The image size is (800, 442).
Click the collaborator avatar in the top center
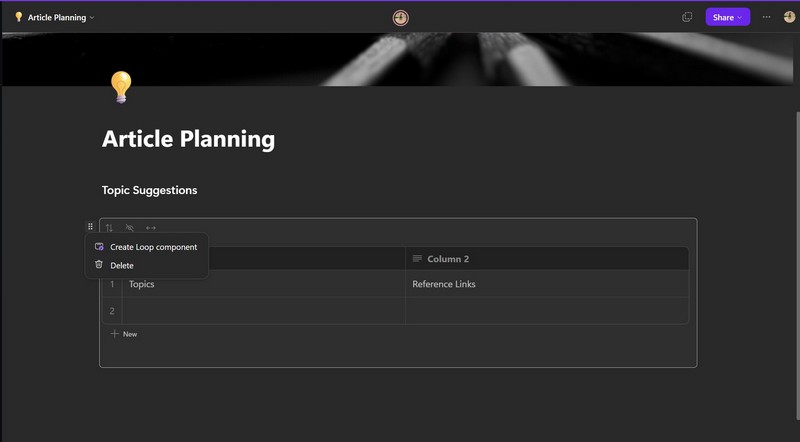pyautogui.click(x=400, y=17)
